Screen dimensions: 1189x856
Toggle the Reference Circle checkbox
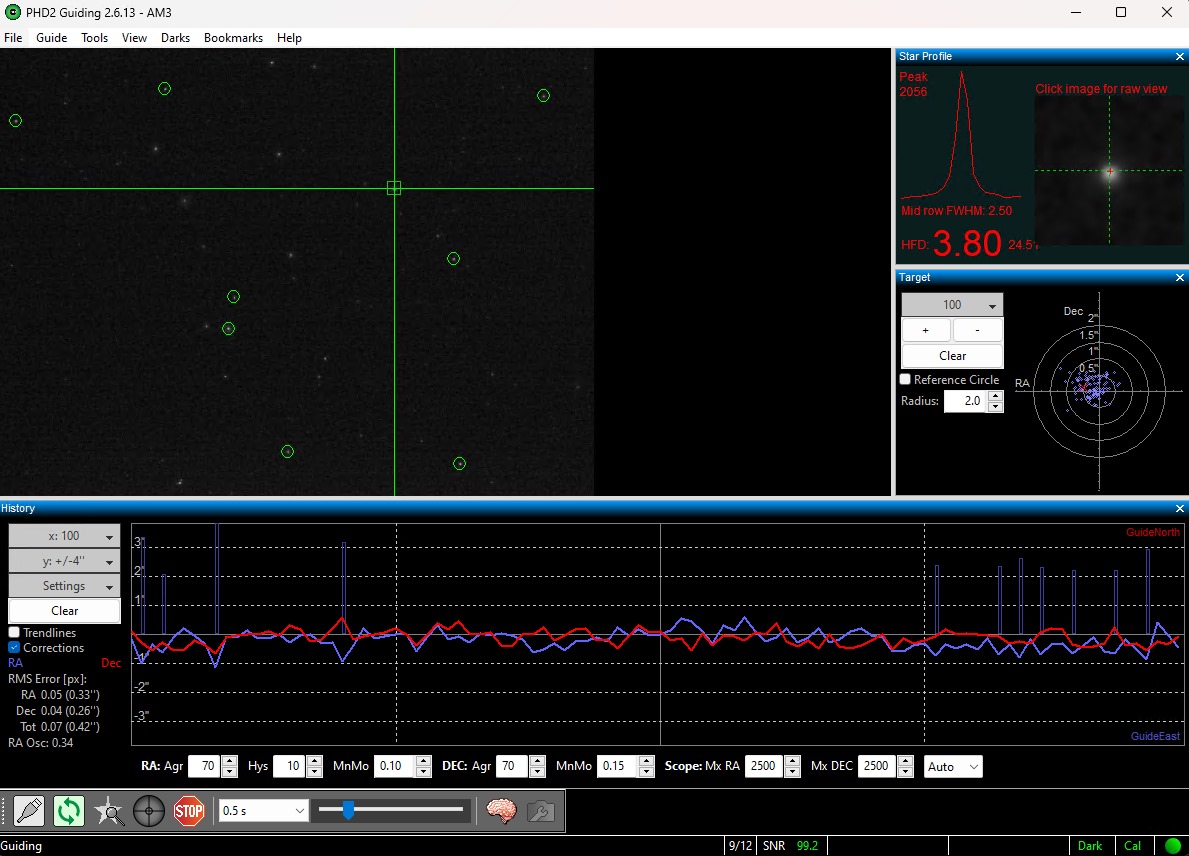[x=905, y=379]
